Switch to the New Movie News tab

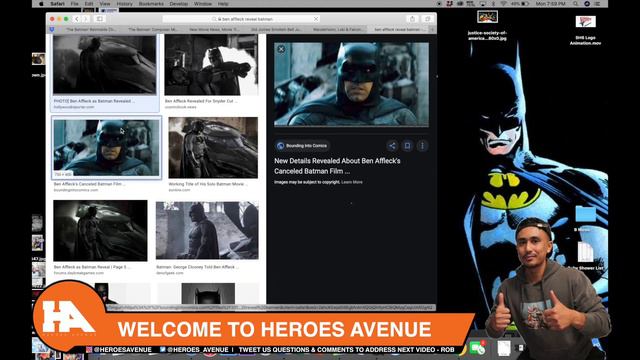(x=214, y=29)
